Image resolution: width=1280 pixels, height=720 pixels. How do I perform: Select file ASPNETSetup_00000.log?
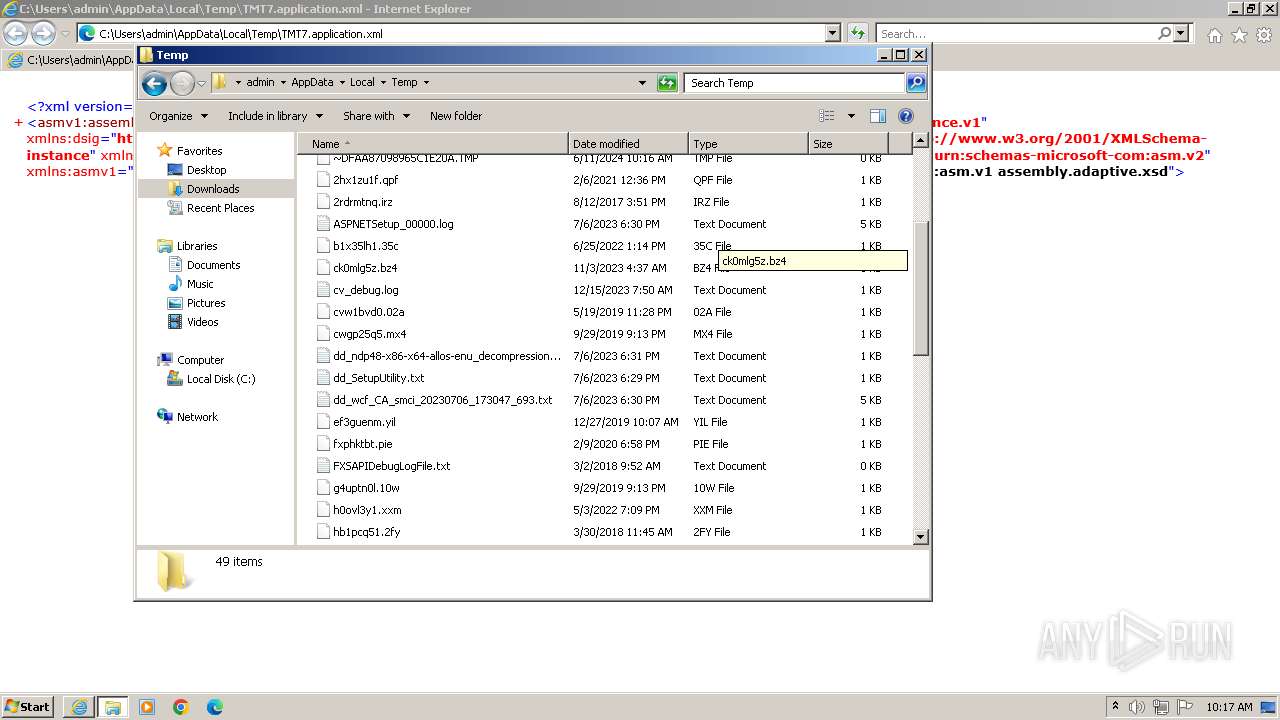point(393,224)
